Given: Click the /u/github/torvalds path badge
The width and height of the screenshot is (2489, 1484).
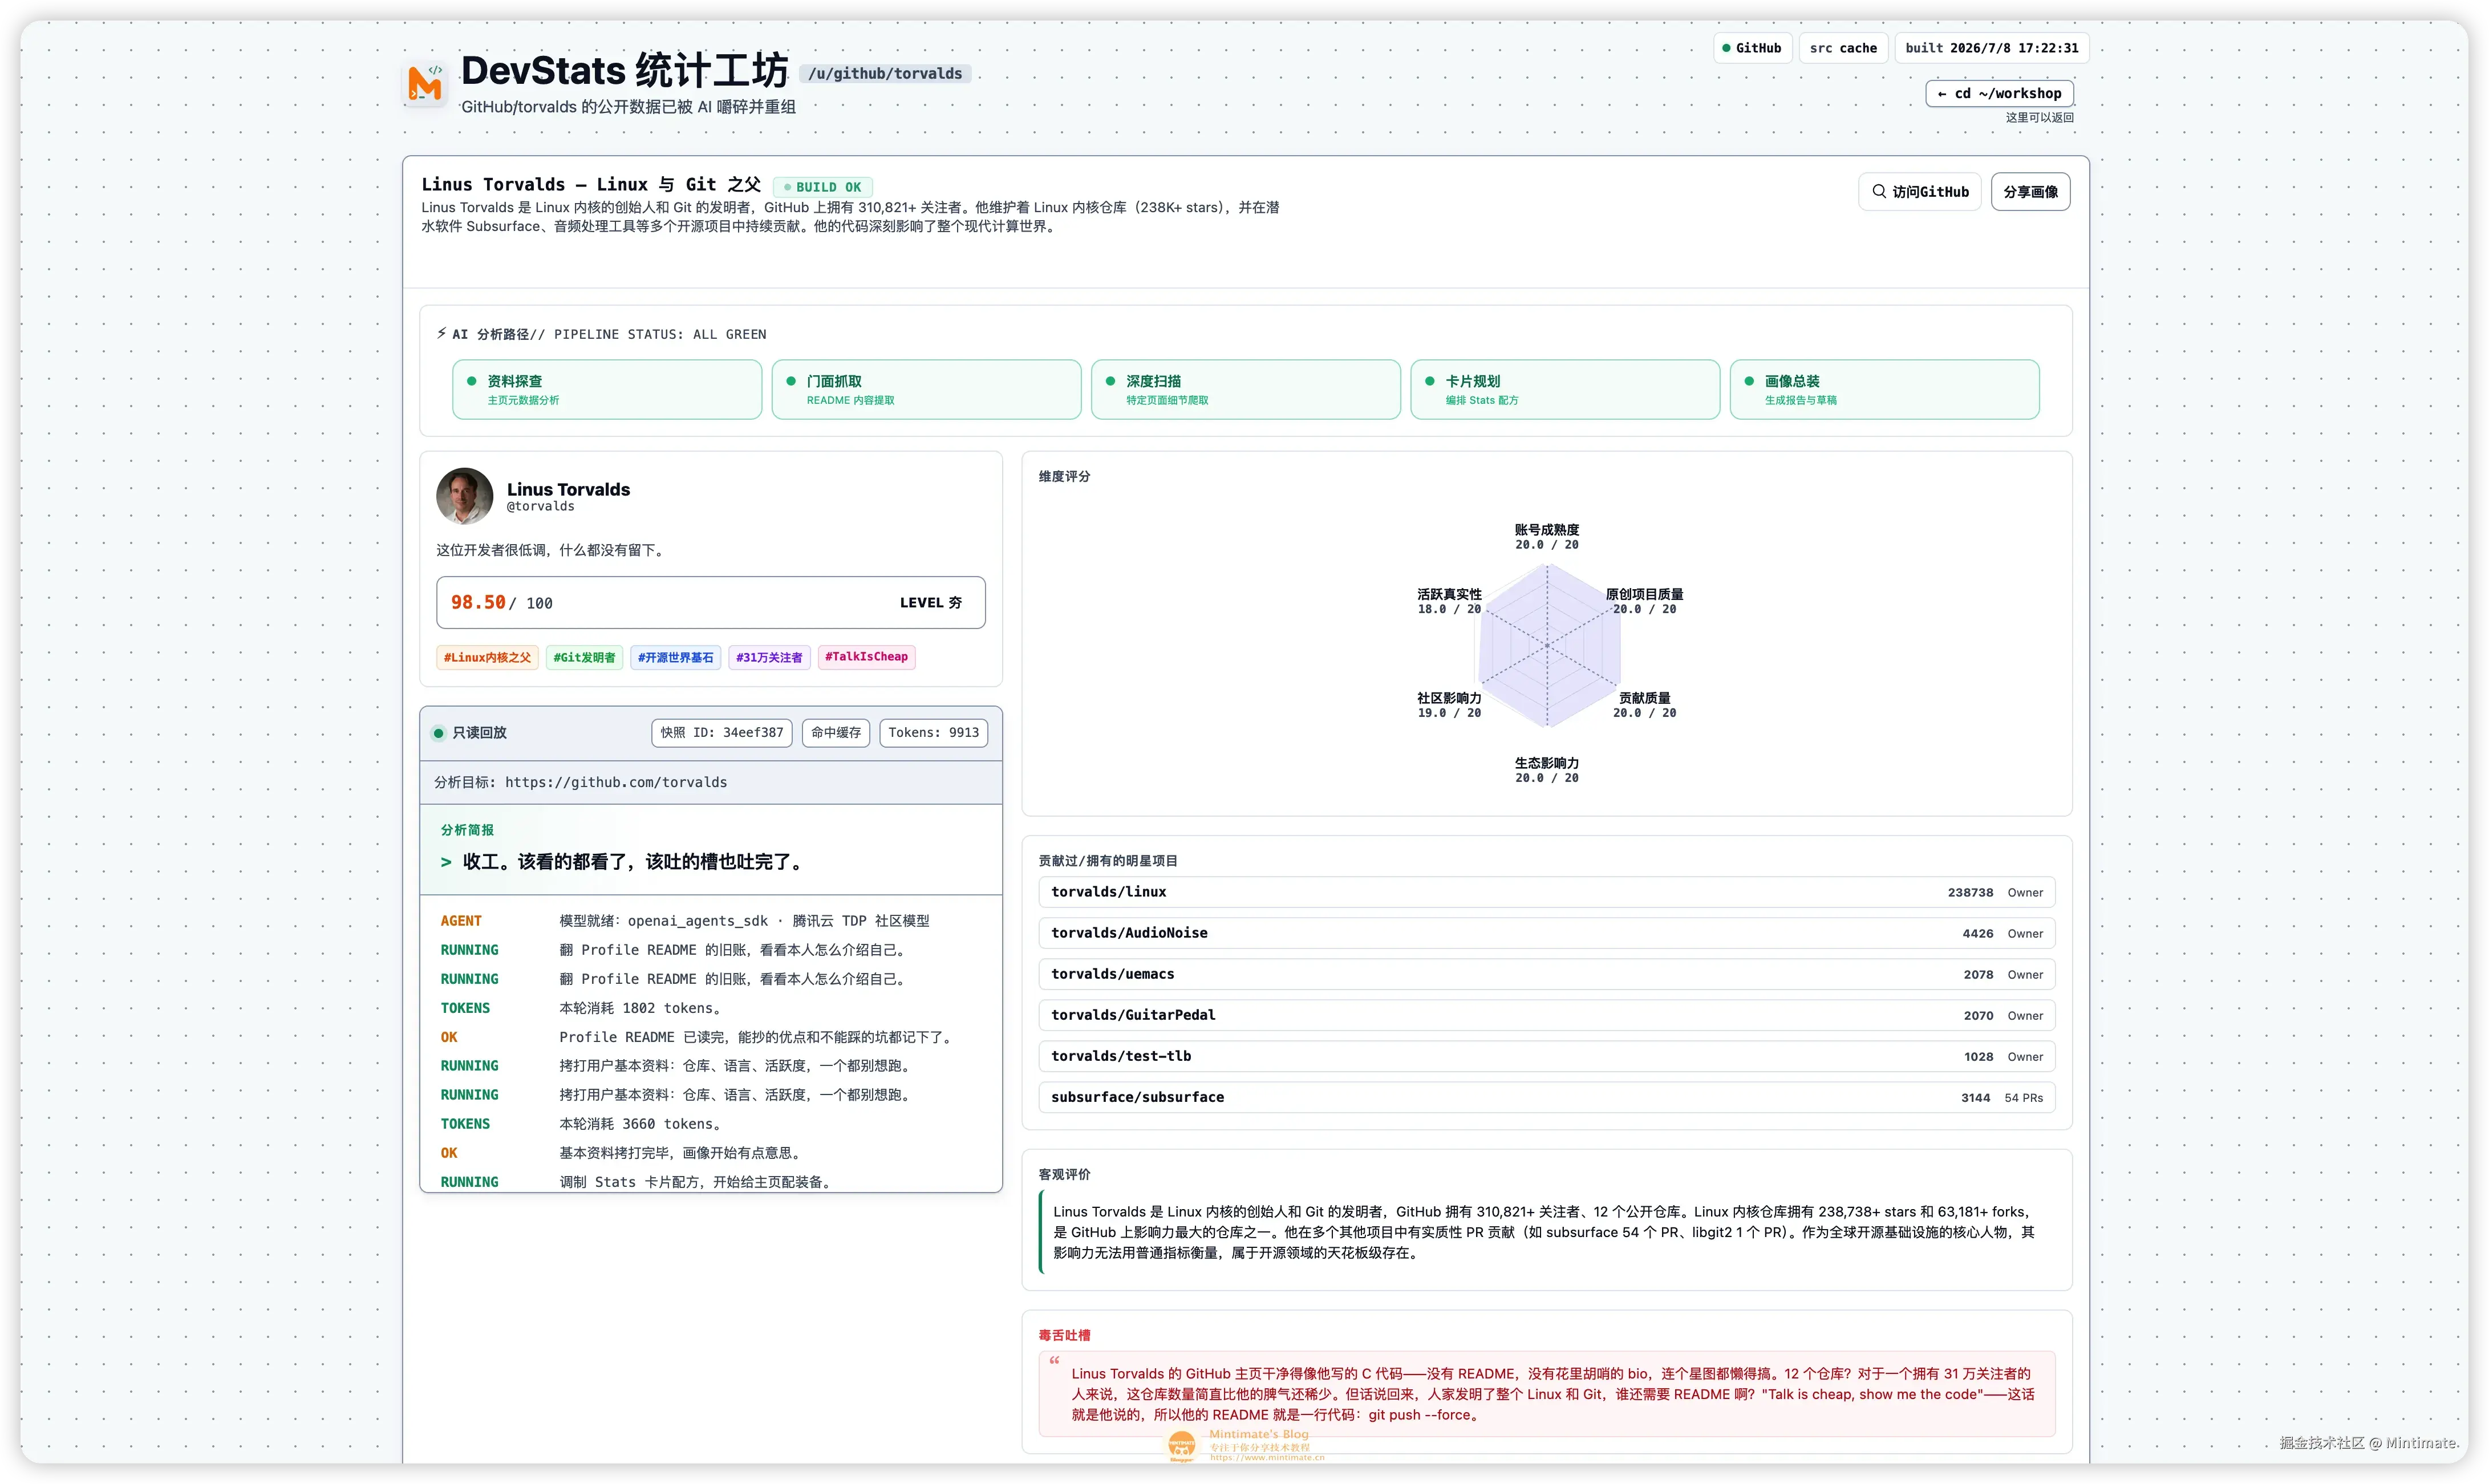Looking at the screenshot, I should pyautogui.click(x=885, y=74).
